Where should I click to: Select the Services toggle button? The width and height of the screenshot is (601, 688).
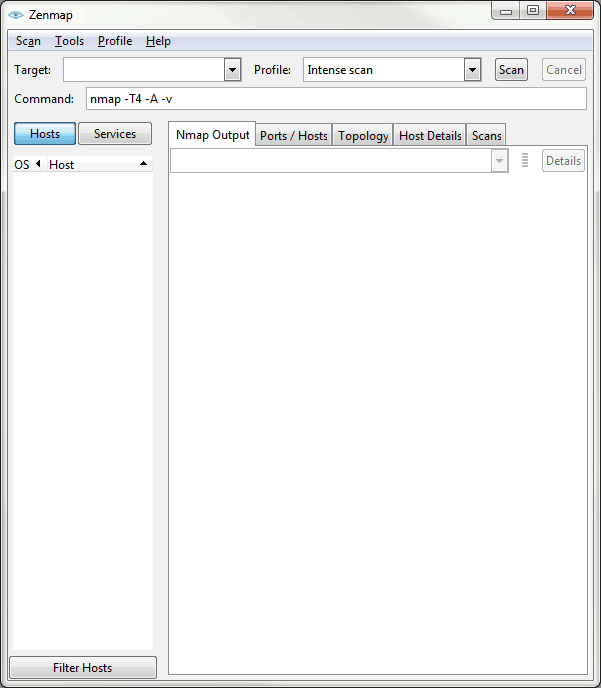(115, 134)
